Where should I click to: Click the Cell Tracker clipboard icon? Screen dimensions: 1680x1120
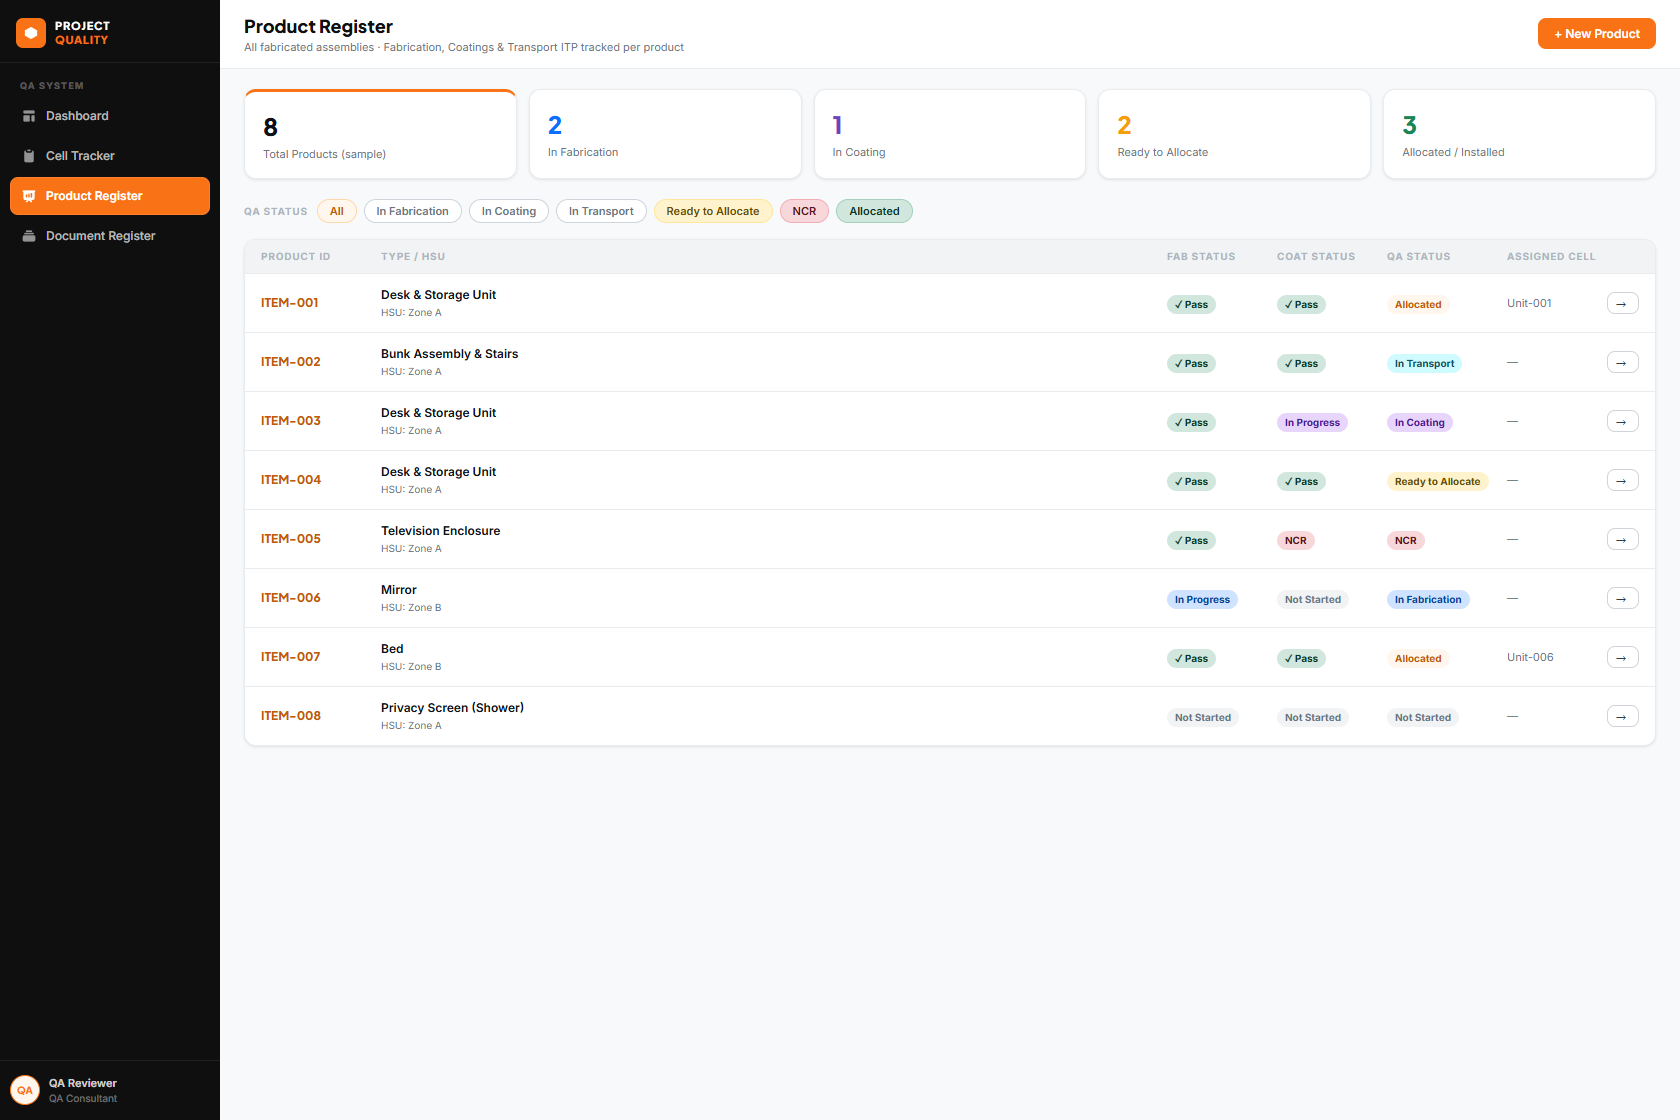coord(29,156)
